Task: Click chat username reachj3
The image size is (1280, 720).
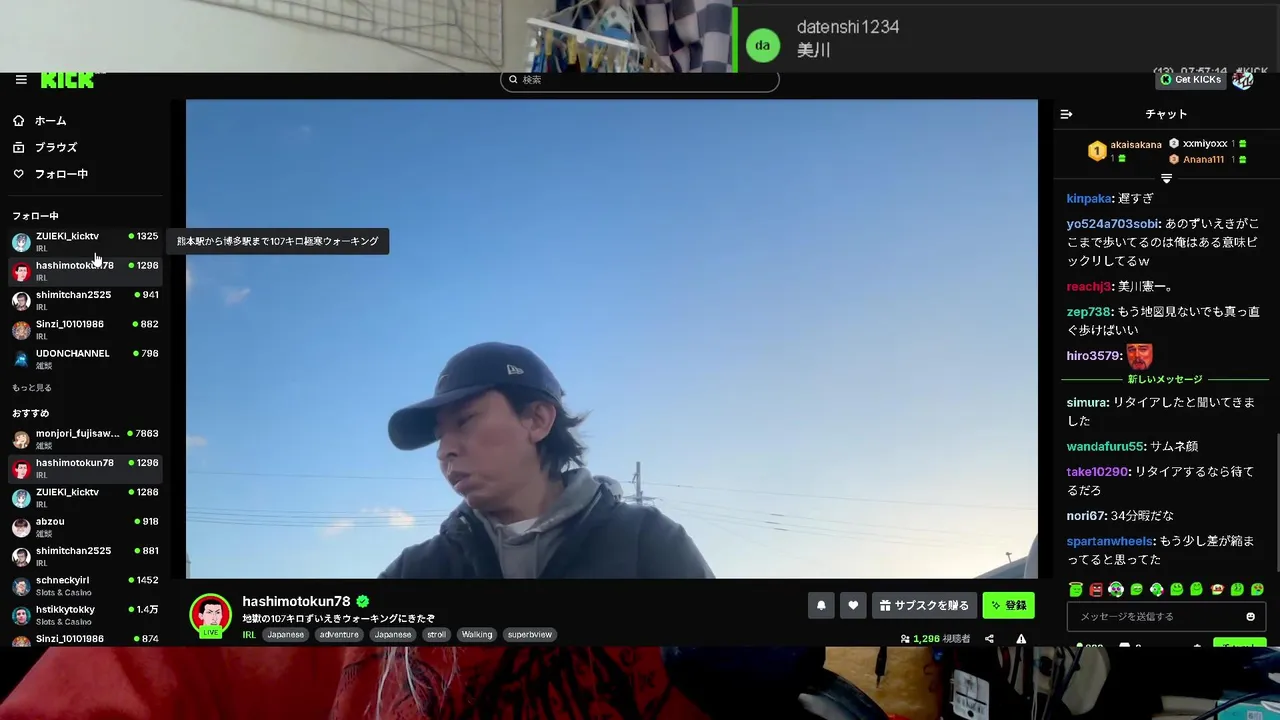Action: [1089, 286]
